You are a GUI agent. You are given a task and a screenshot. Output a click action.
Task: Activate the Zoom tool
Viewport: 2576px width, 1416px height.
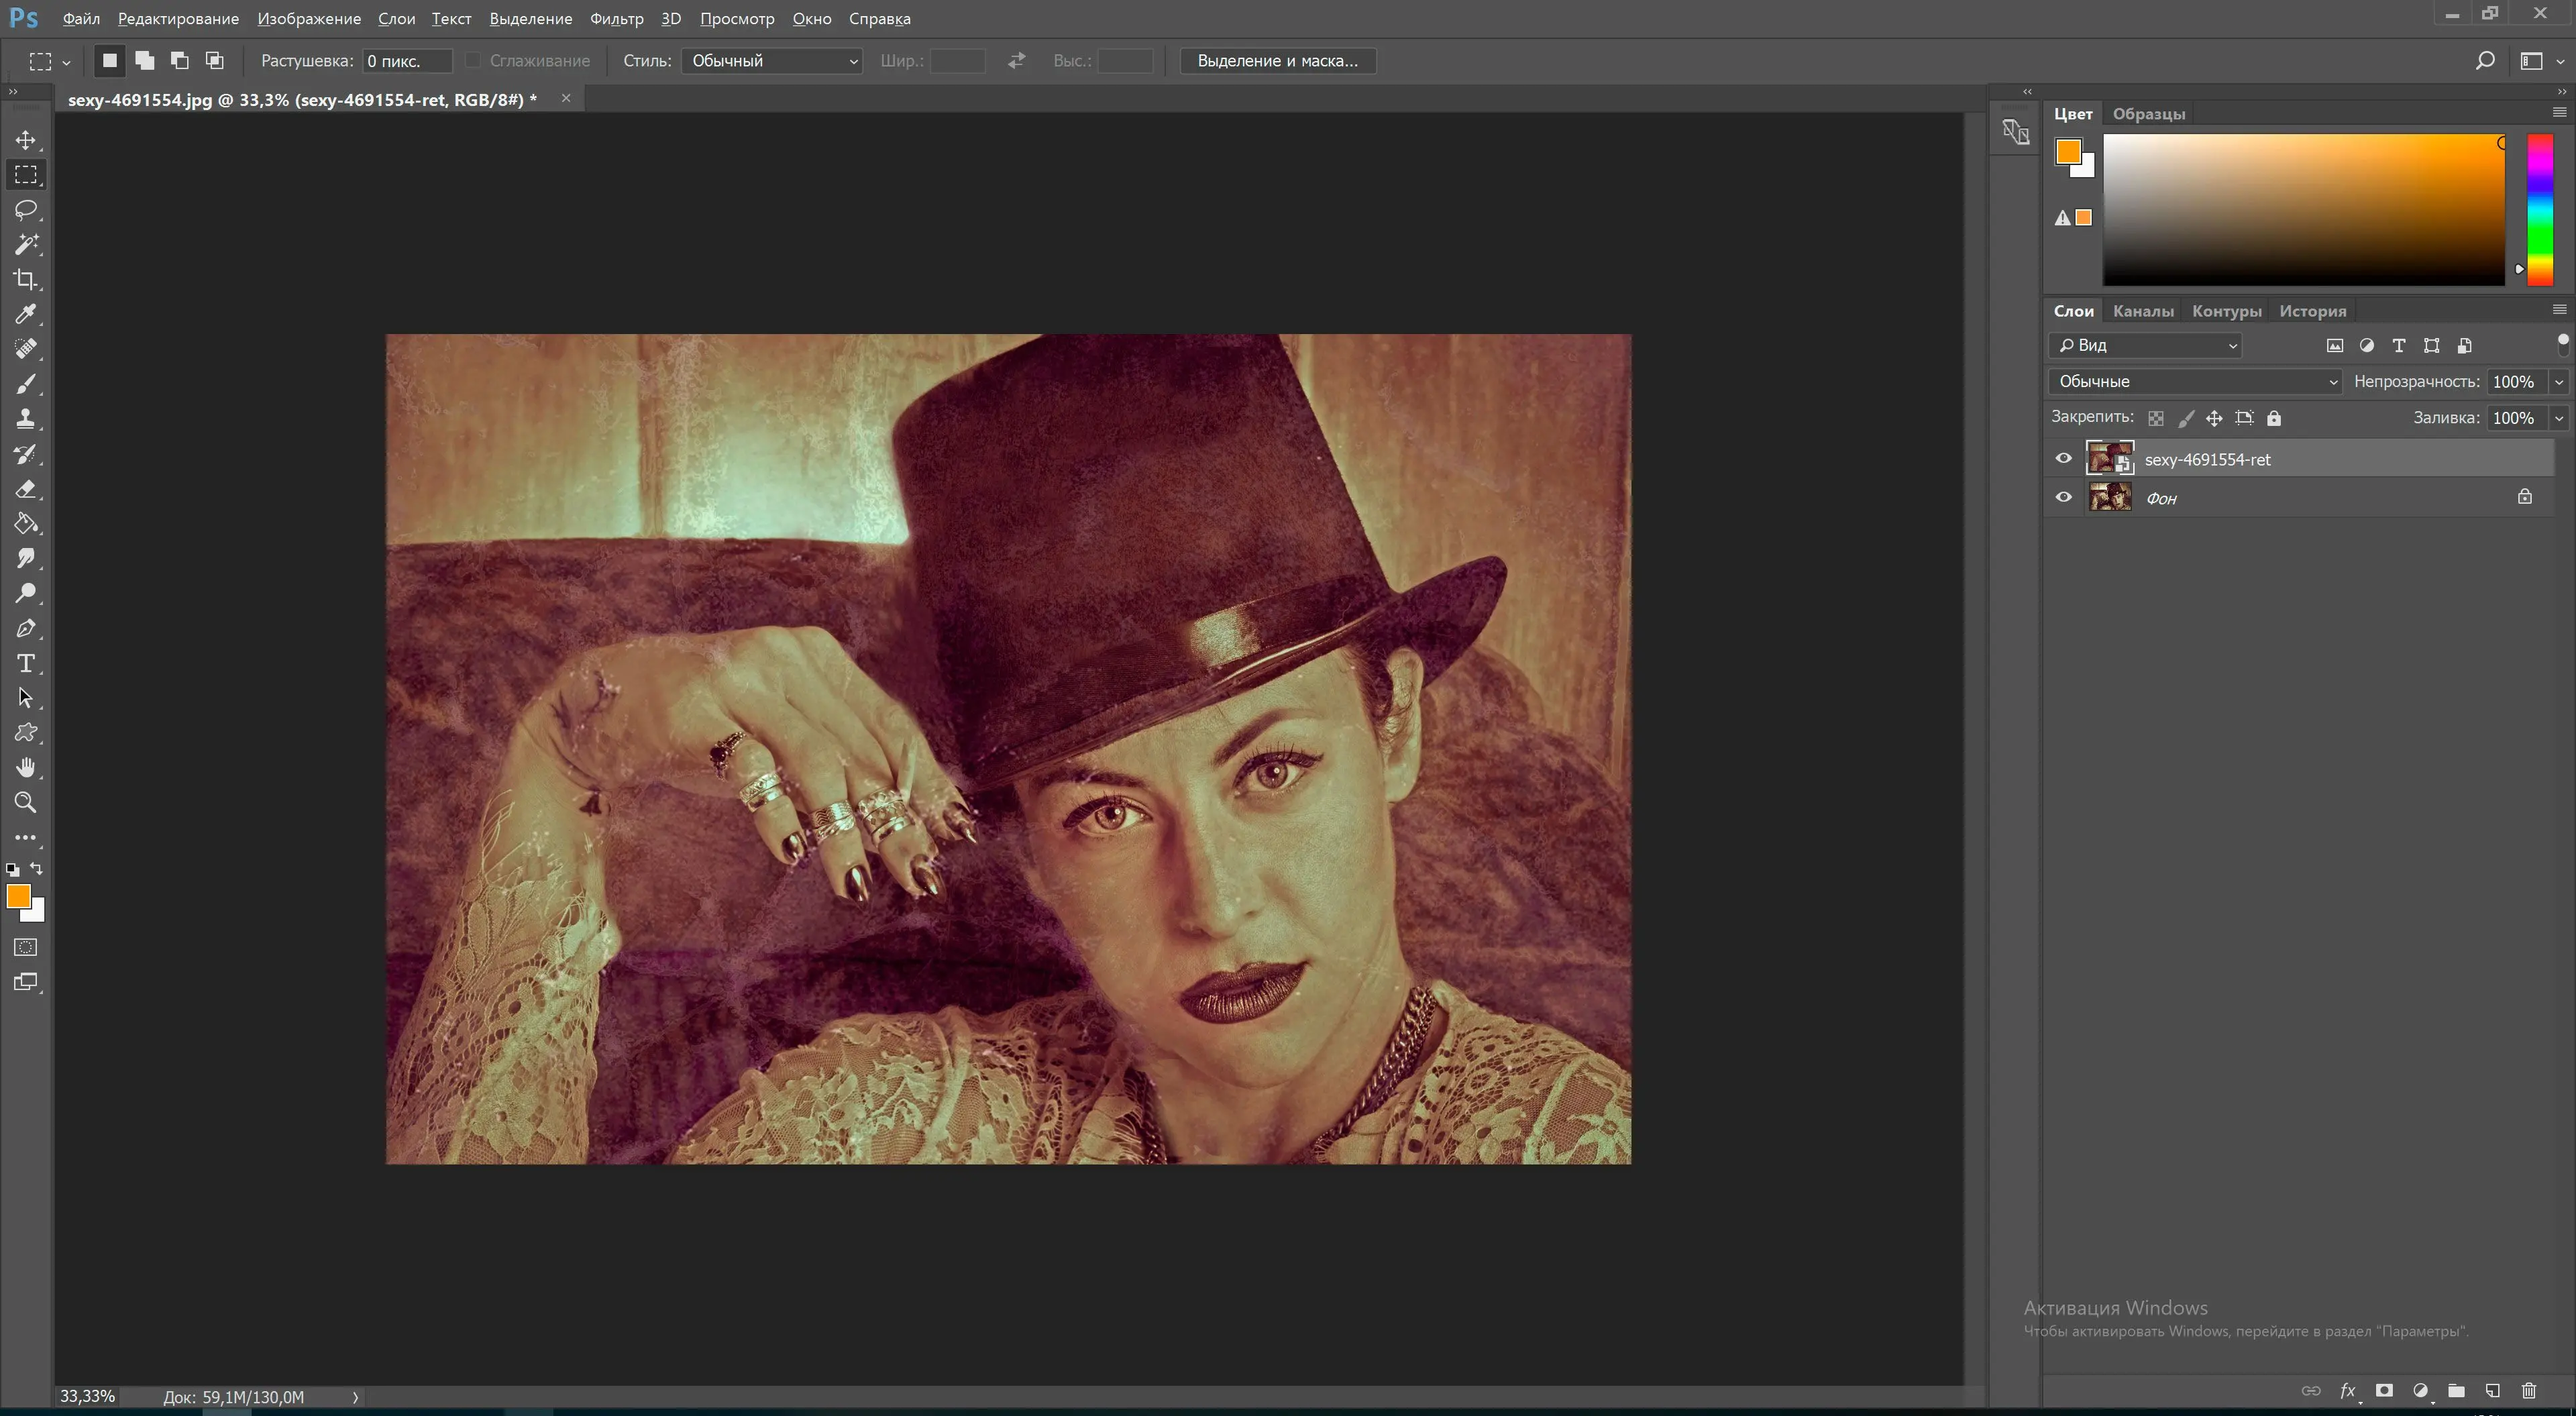point(26,801)
